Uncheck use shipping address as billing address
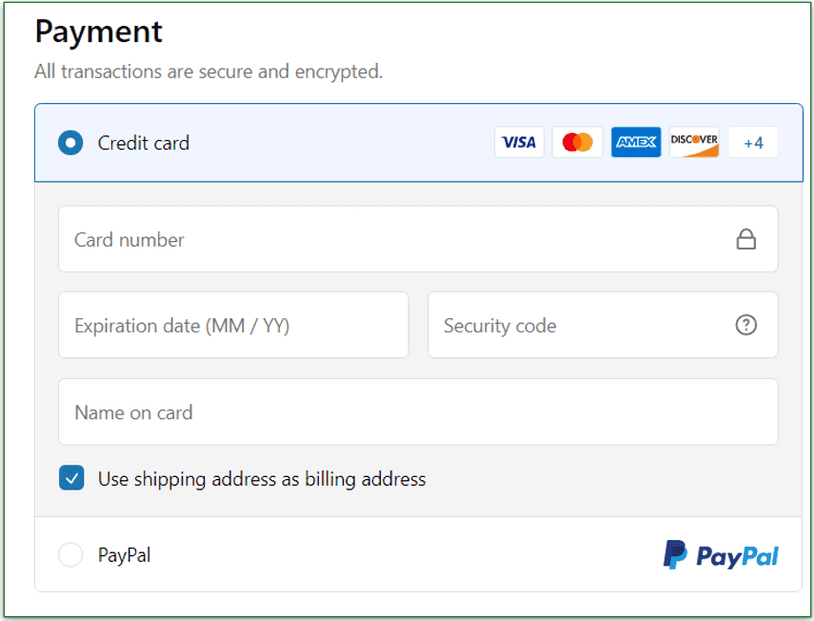The height and width of the screenshot is (621, 814). pos(71,478)
